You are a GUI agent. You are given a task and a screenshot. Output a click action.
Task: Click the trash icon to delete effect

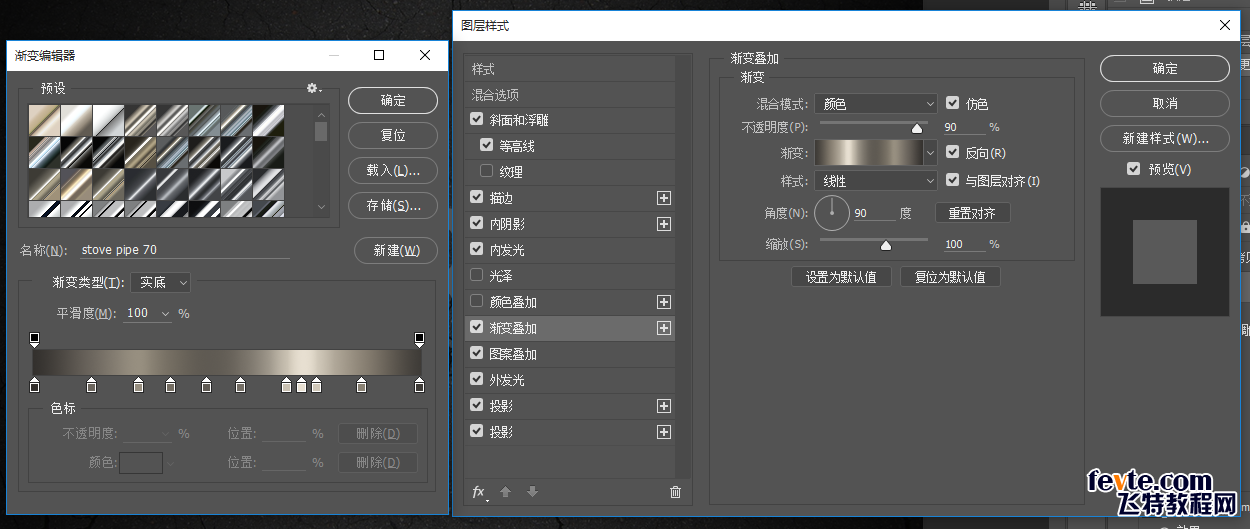[x=675, y=492]
